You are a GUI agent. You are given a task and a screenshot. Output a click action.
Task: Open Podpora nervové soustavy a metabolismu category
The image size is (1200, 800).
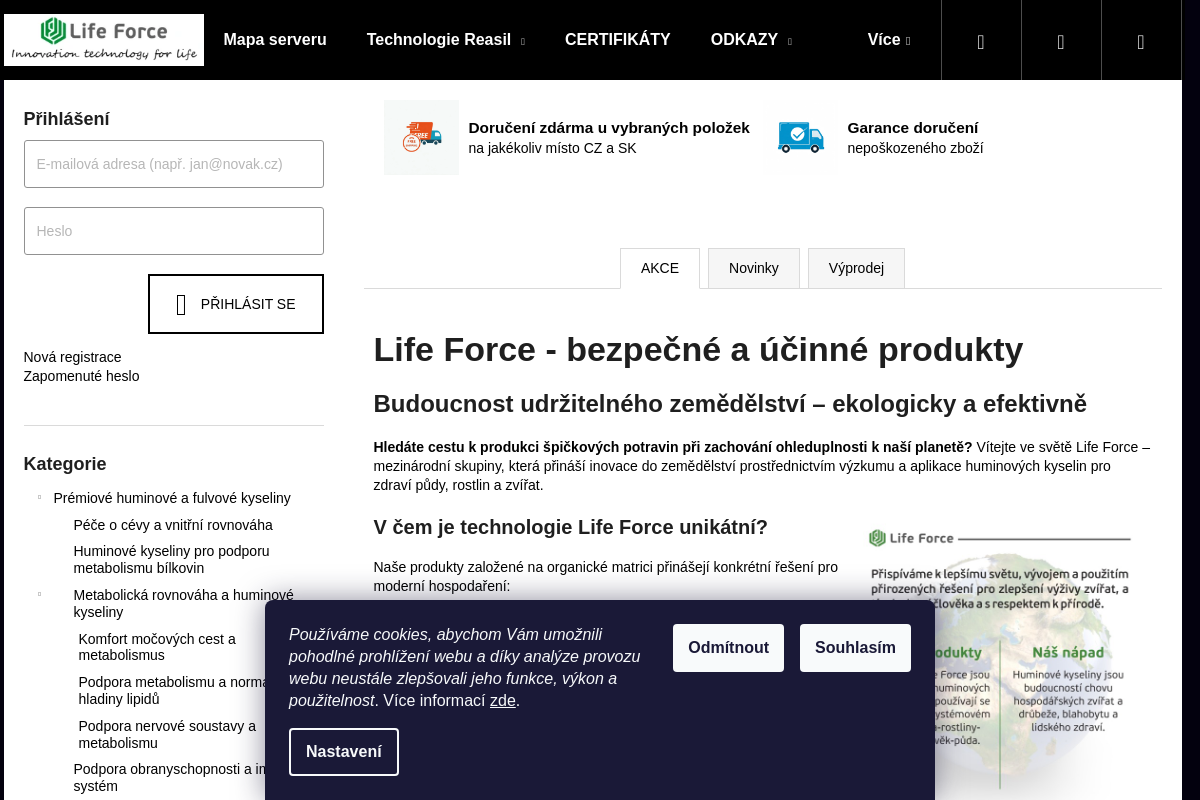click(x=167, y=735)
